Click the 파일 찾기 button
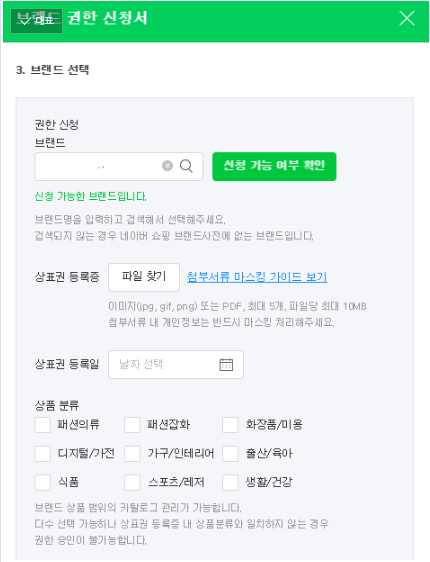The image size is (430, 562). coord(144,277)
